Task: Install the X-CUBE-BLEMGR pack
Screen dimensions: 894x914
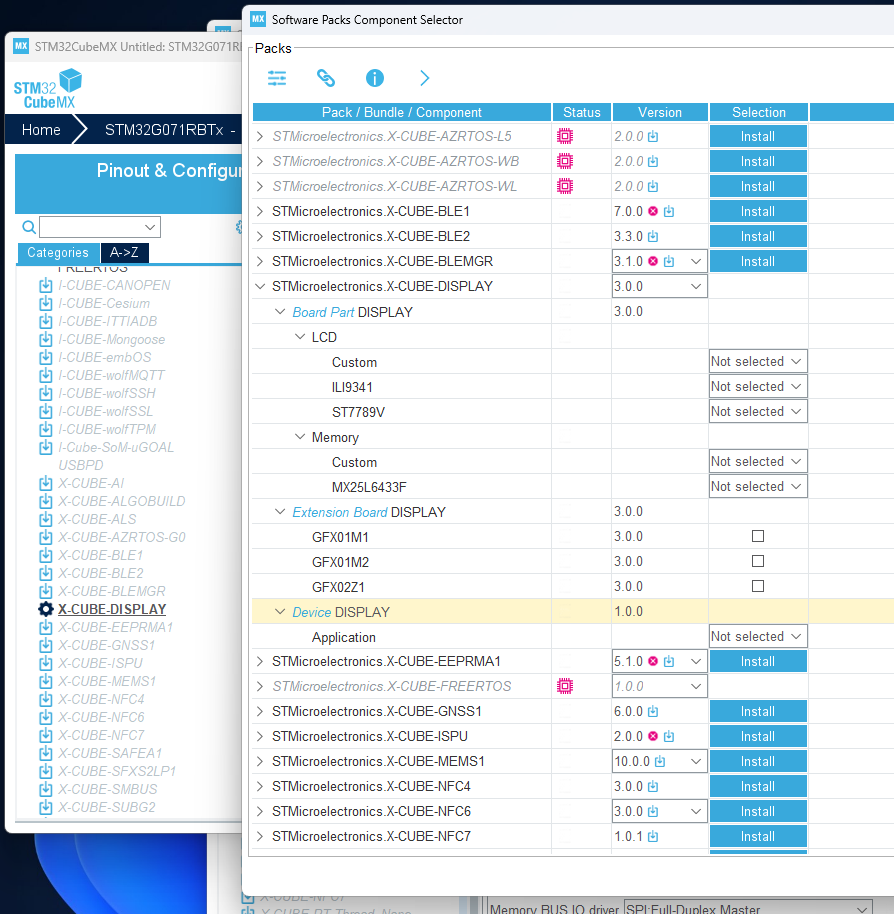Action: point(758,262)
